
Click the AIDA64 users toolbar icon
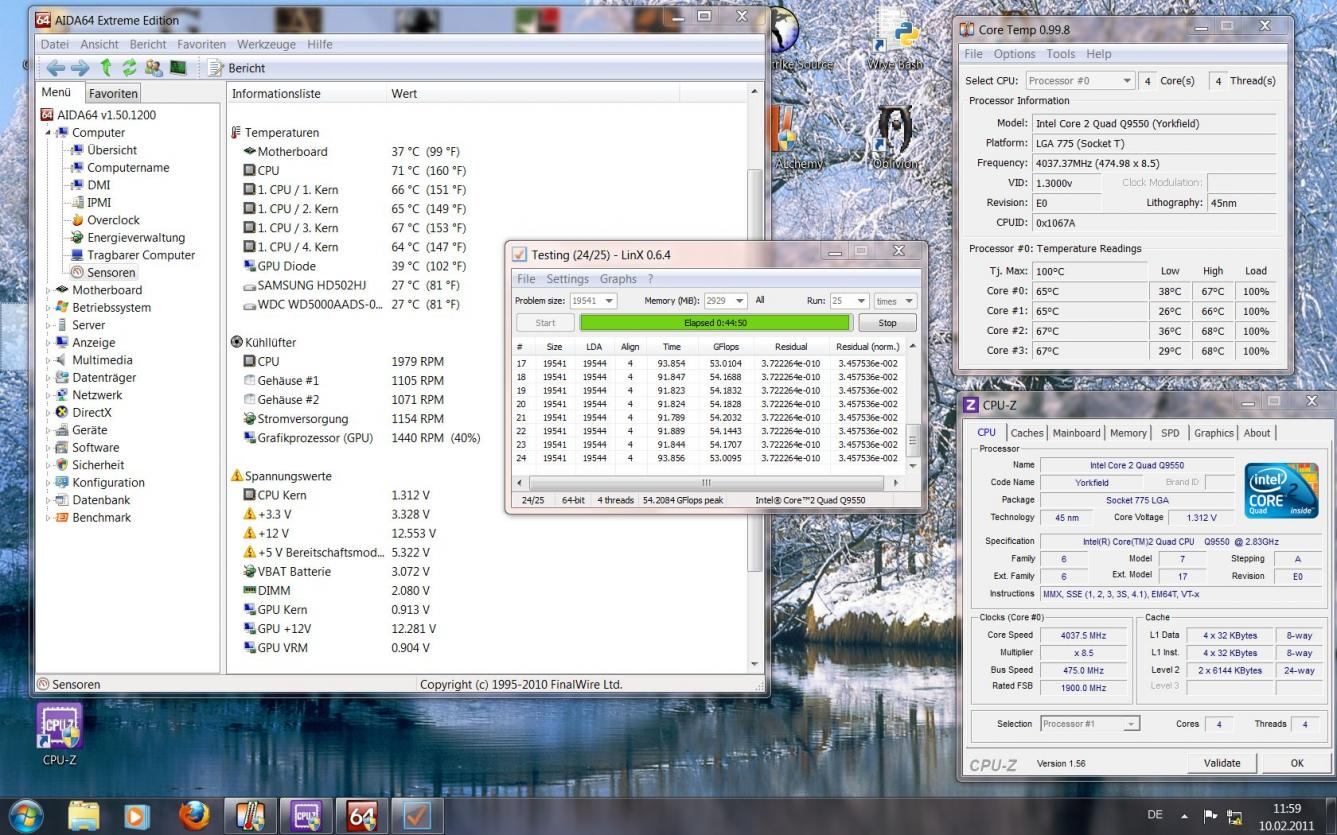[x=153, y=68]
